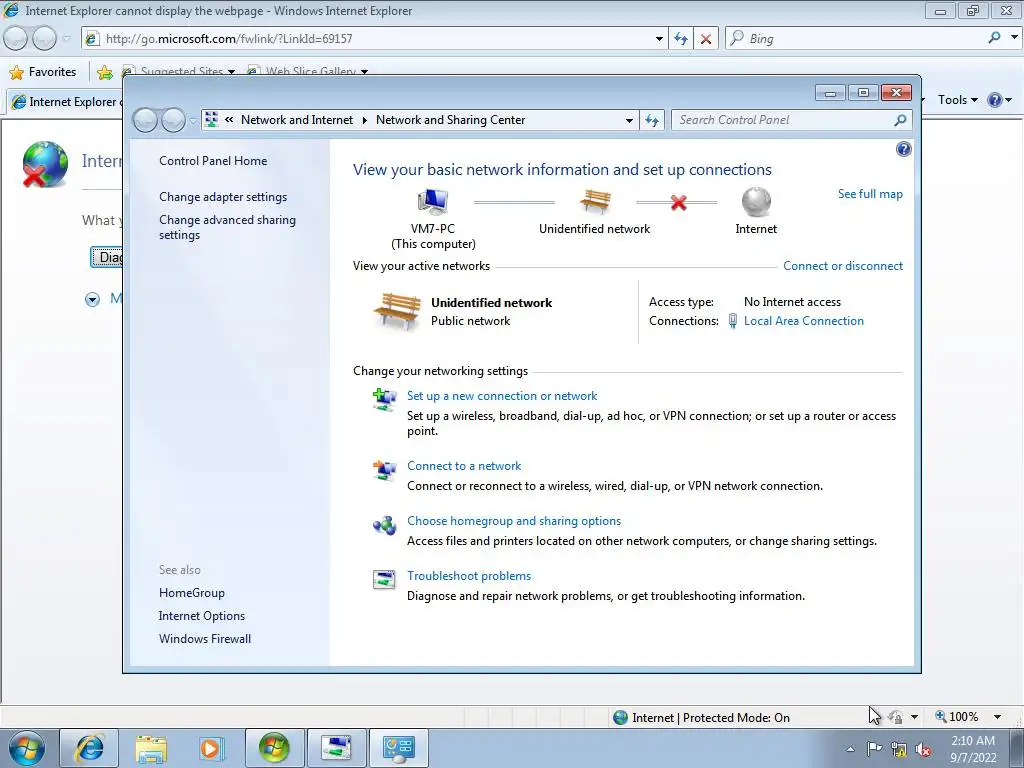This screenshot has height=768, width=1024.
Task: Open Internet Explorer from the taskbar
Action: point(89,748)
